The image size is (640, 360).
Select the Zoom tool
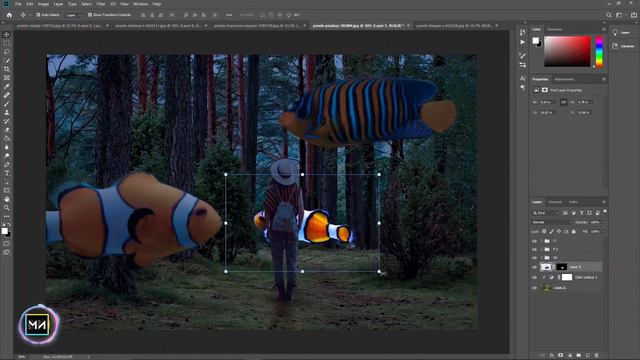click(7, 208)
